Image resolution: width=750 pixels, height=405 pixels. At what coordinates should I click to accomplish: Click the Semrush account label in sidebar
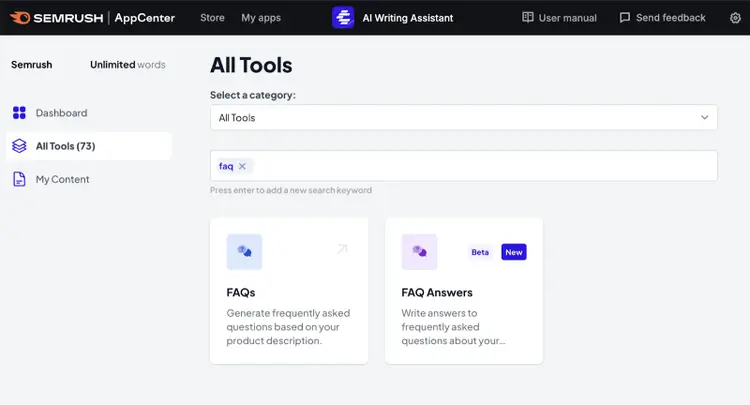(32, 65)
